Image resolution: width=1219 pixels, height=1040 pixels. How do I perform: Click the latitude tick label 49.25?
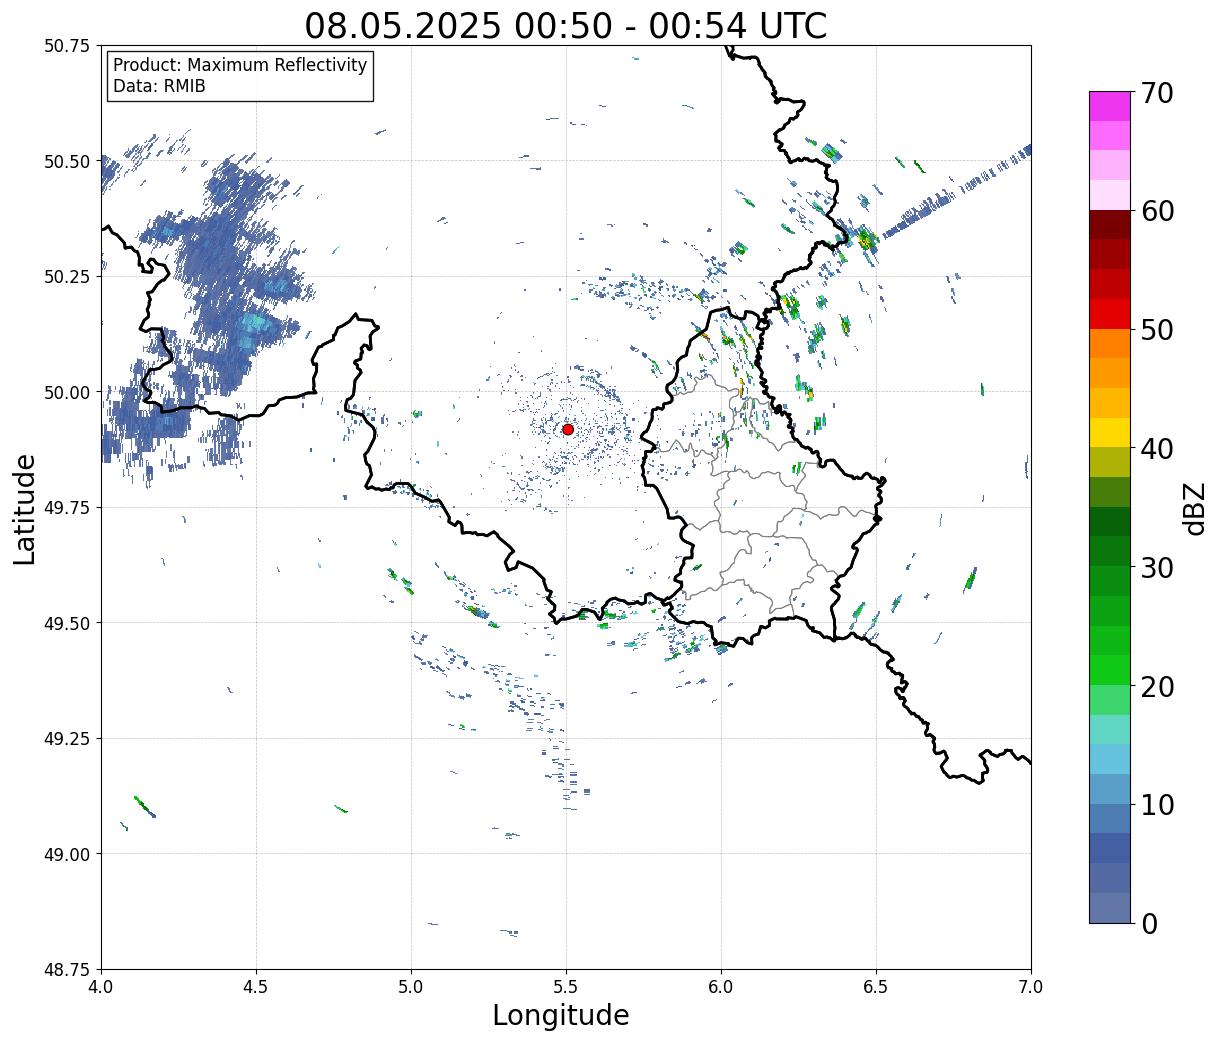(67, 739)
